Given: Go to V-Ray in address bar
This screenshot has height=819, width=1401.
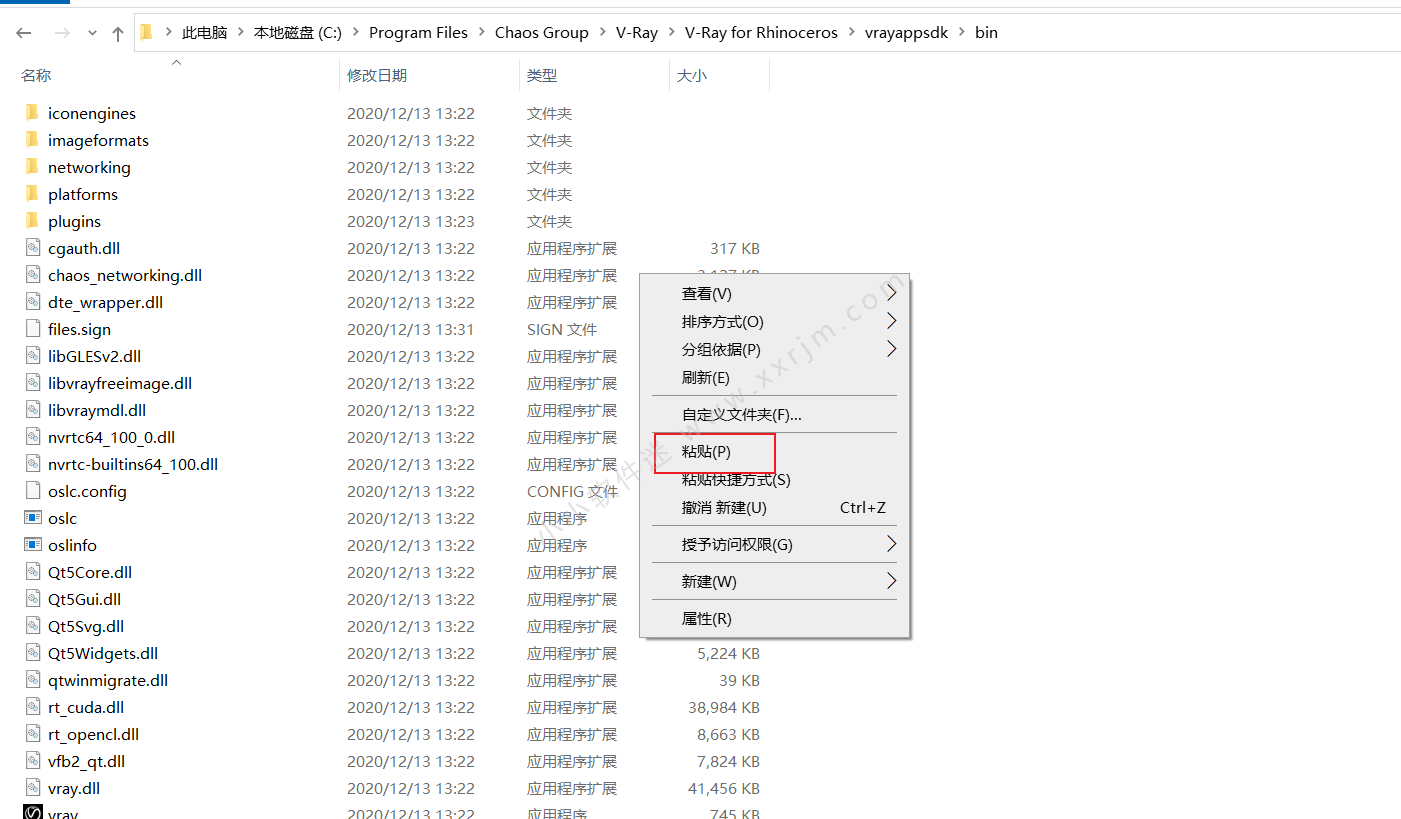Looking at the screenshot, I should coord(637,33).
